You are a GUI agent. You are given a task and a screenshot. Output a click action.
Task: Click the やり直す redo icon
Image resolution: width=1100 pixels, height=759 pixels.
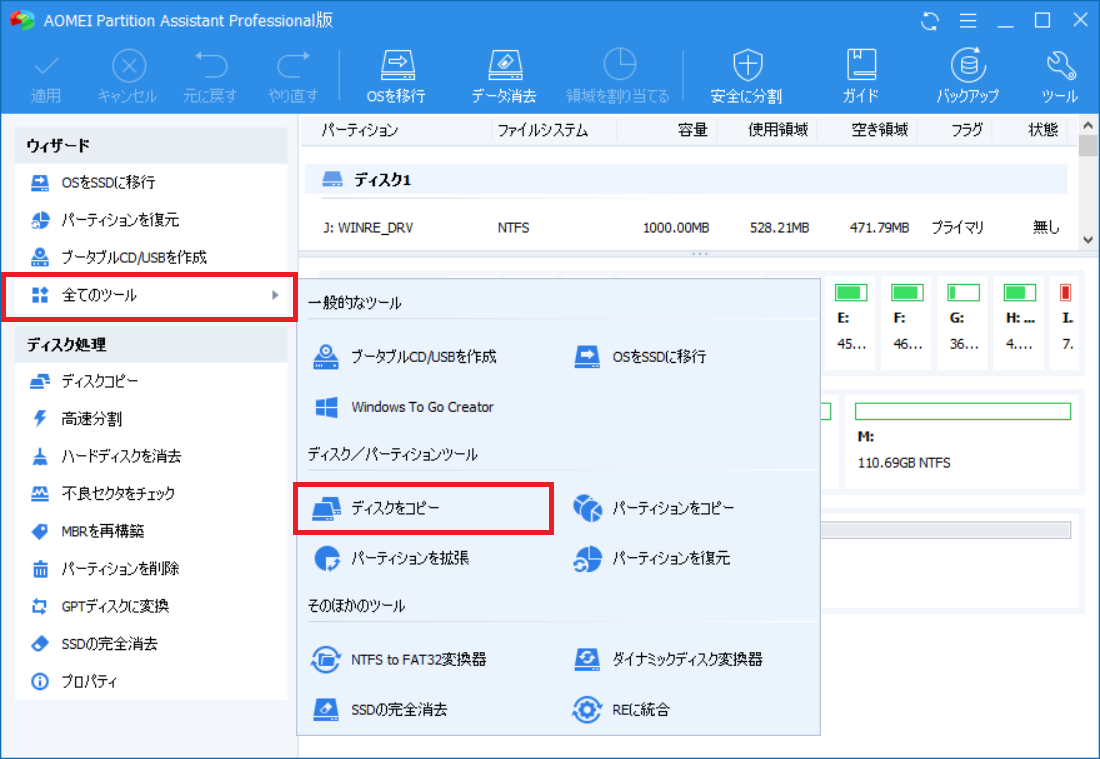(x=293, y=76)
